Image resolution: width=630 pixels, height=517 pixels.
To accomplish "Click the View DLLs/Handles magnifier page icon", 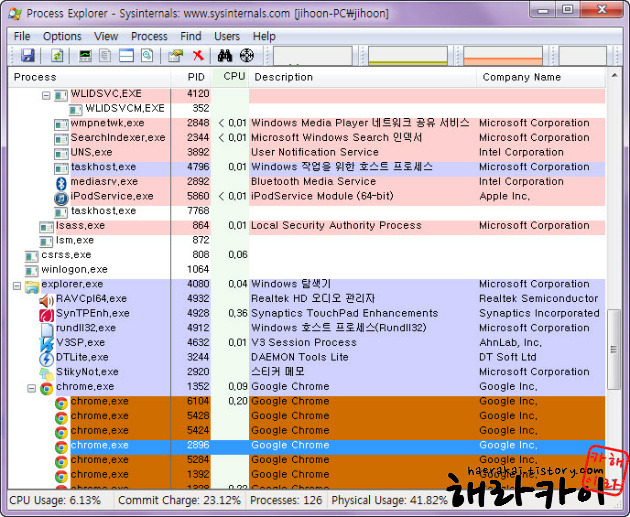I will pyautogui.click(x=147, y=55).
